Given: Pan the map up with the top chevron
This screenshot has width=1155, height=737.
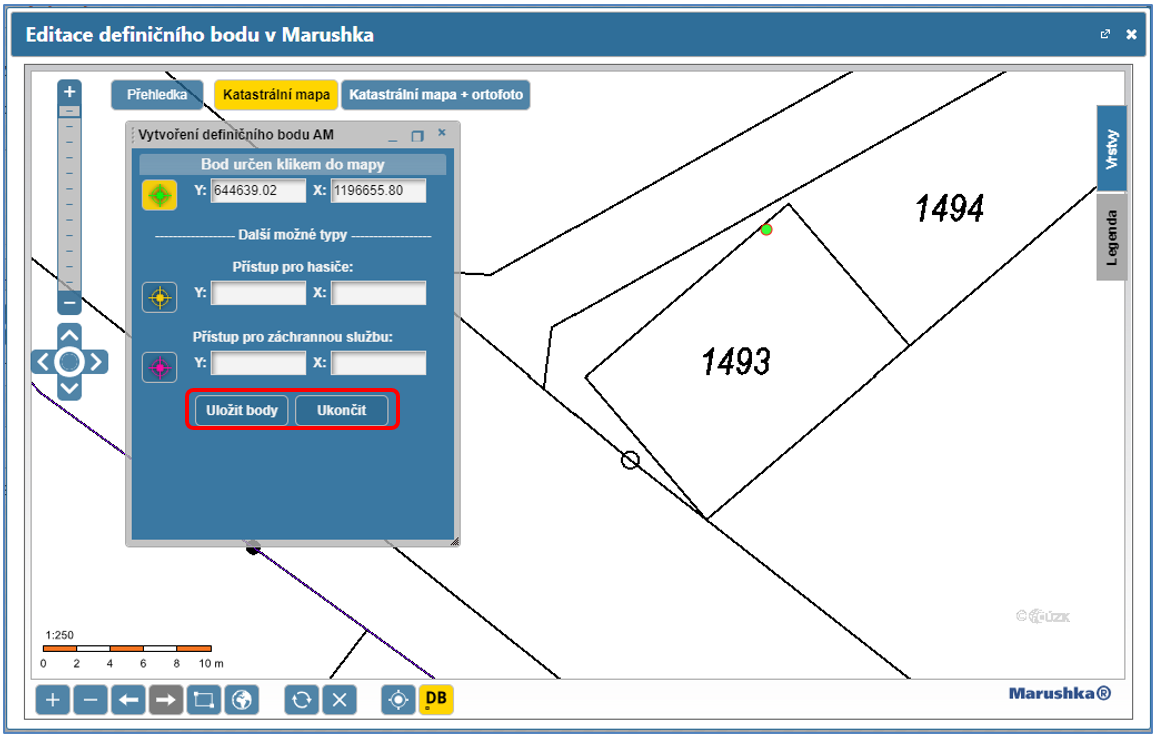Looking at the screenshot, I should point(69,335).
